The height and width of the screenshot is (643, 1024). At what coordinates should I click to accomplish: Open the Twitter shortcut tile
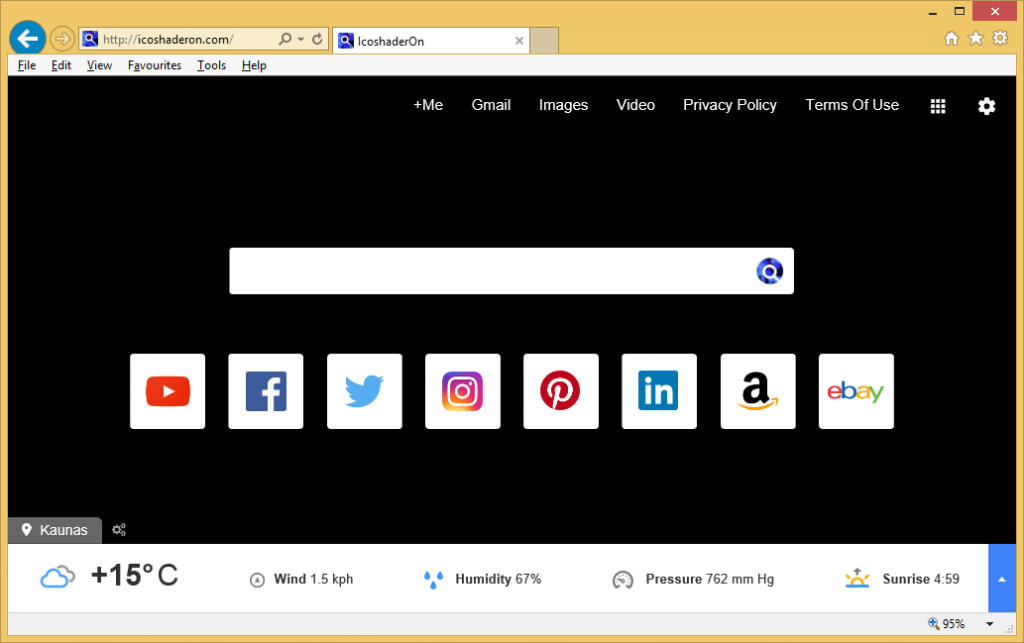click(364, 391)
